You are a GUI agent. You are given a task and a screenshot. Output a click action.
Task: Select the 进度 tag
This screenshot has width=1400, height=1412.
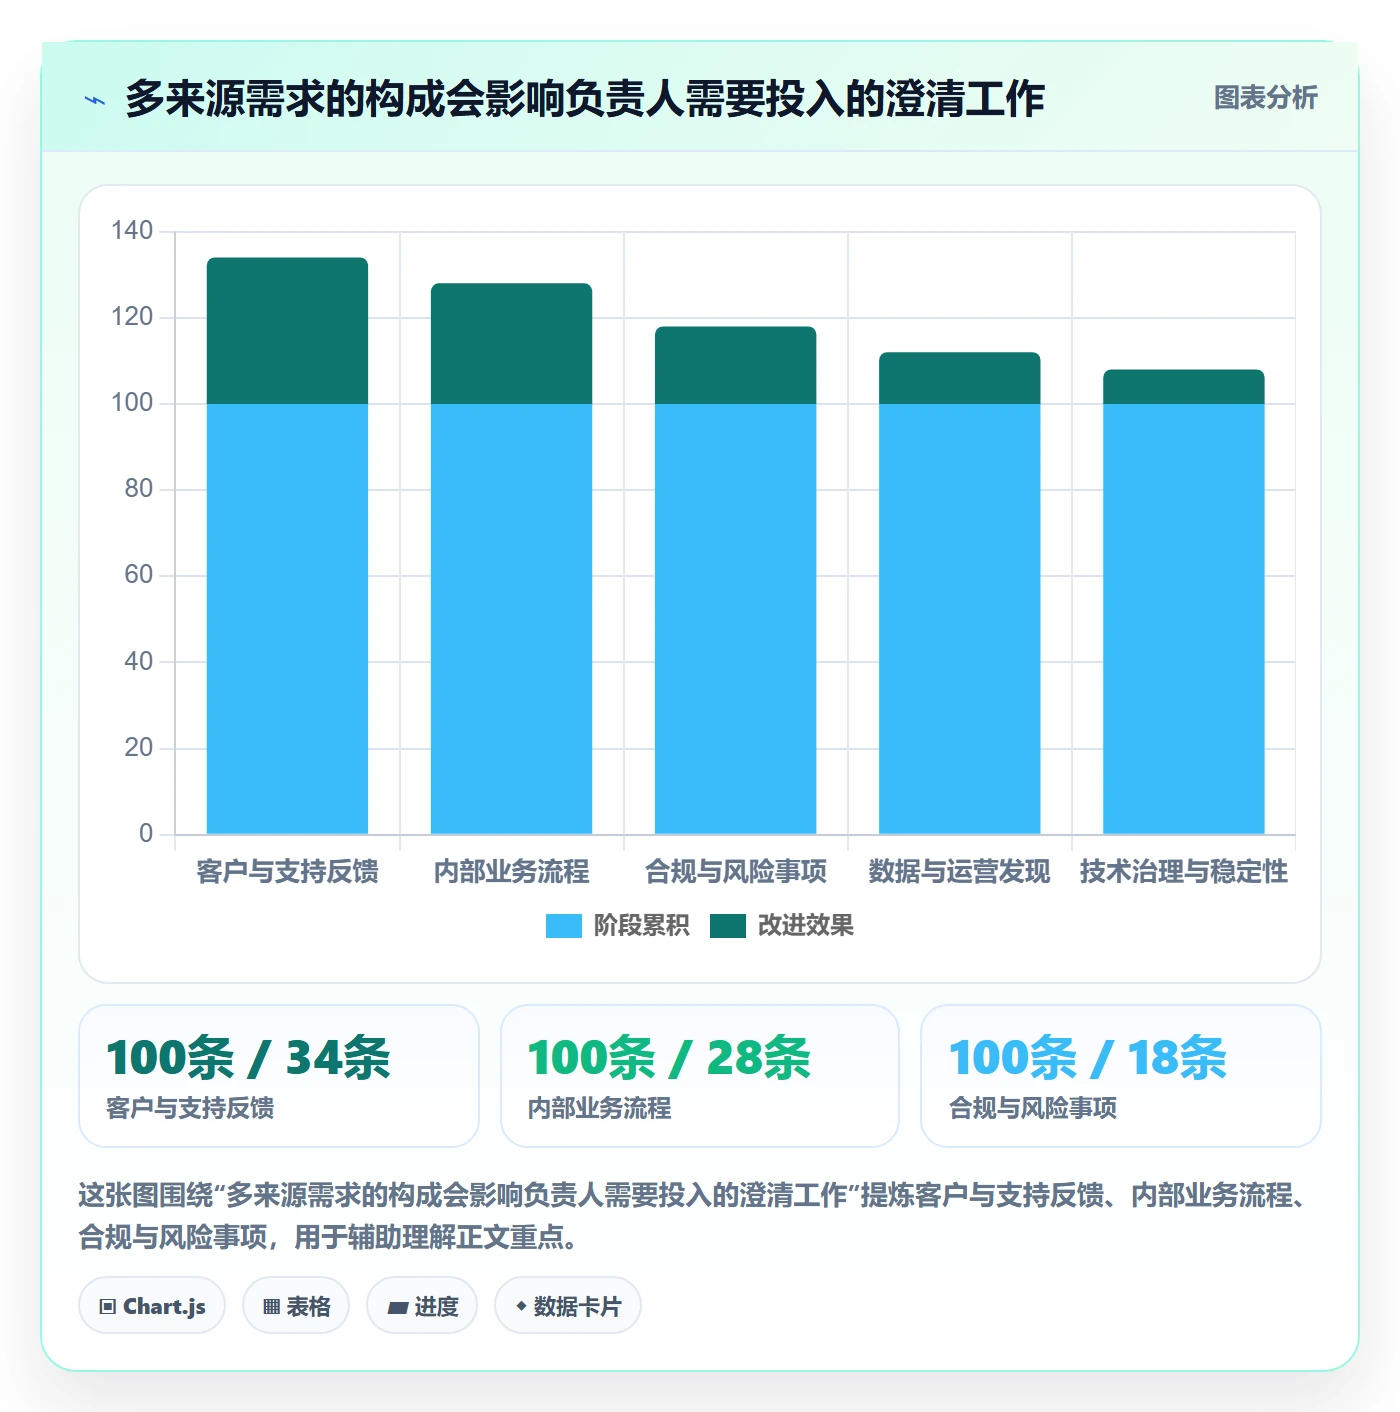point(422,1306)
